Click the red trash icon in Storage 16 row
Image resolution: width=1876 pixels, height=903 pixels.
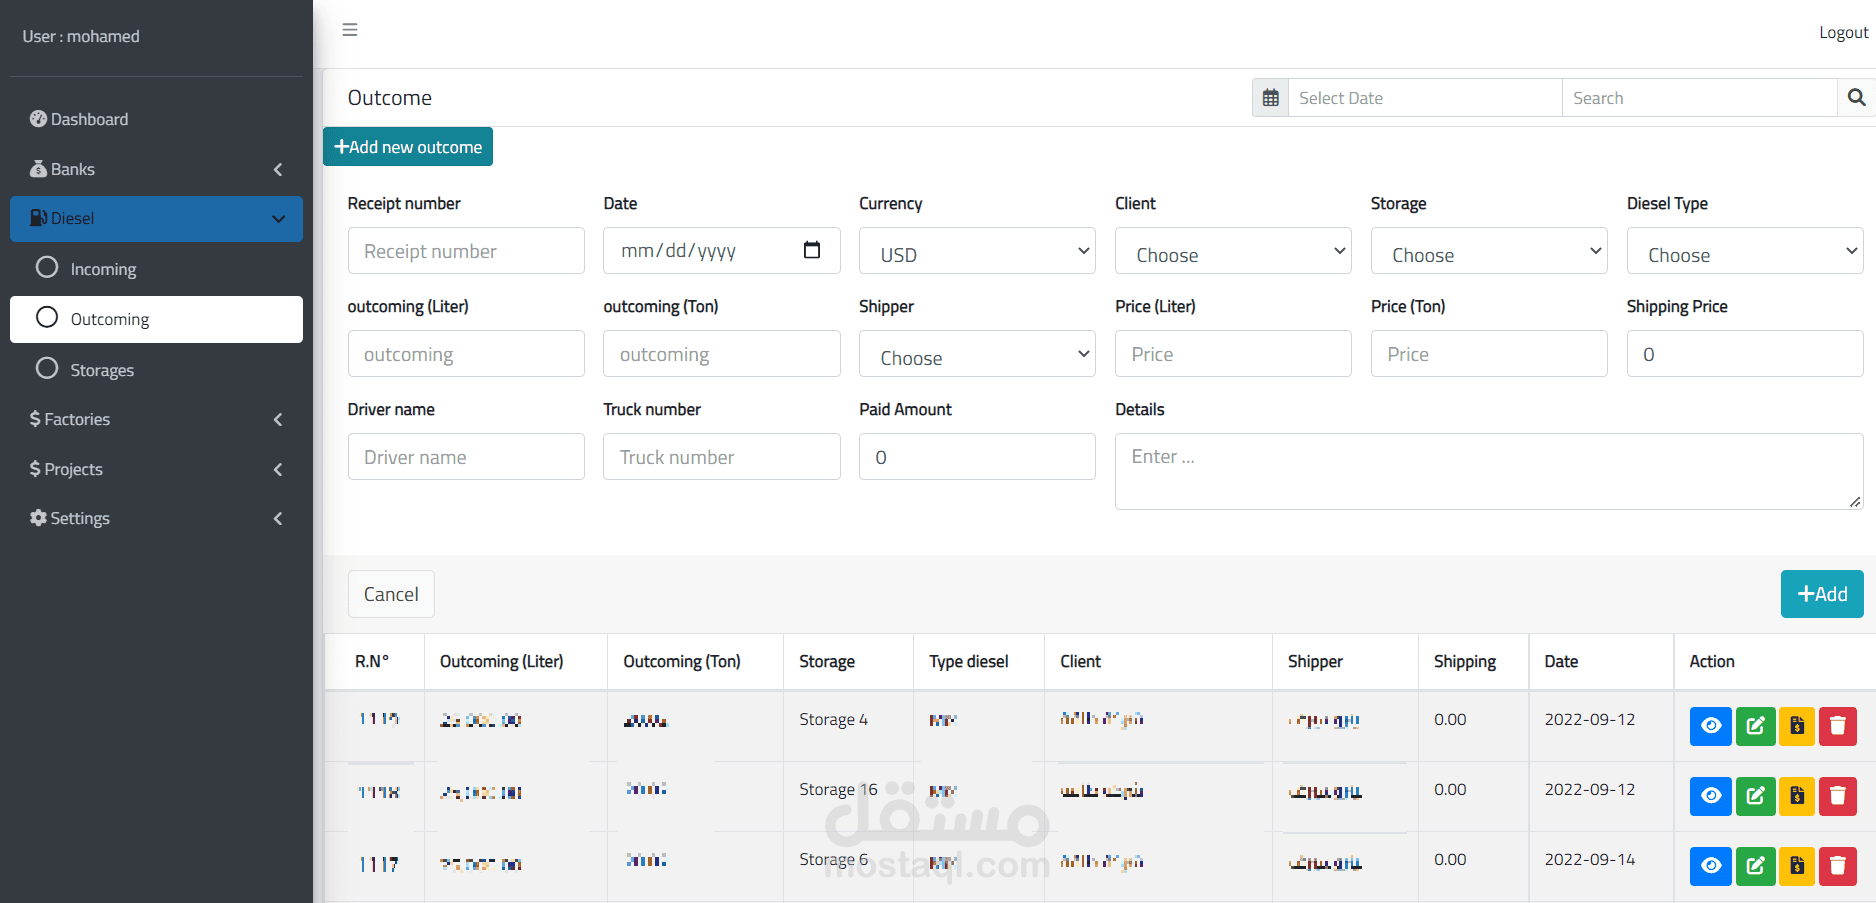pos(1837,796)
